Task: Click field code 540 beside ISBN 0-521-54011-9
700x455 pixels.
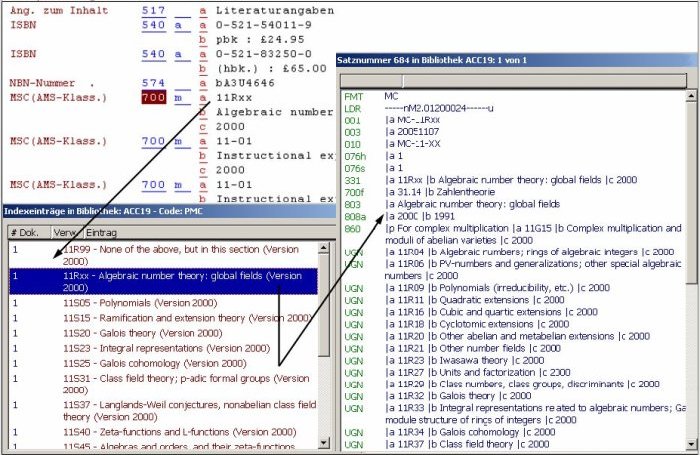Action: pos(154,25)
